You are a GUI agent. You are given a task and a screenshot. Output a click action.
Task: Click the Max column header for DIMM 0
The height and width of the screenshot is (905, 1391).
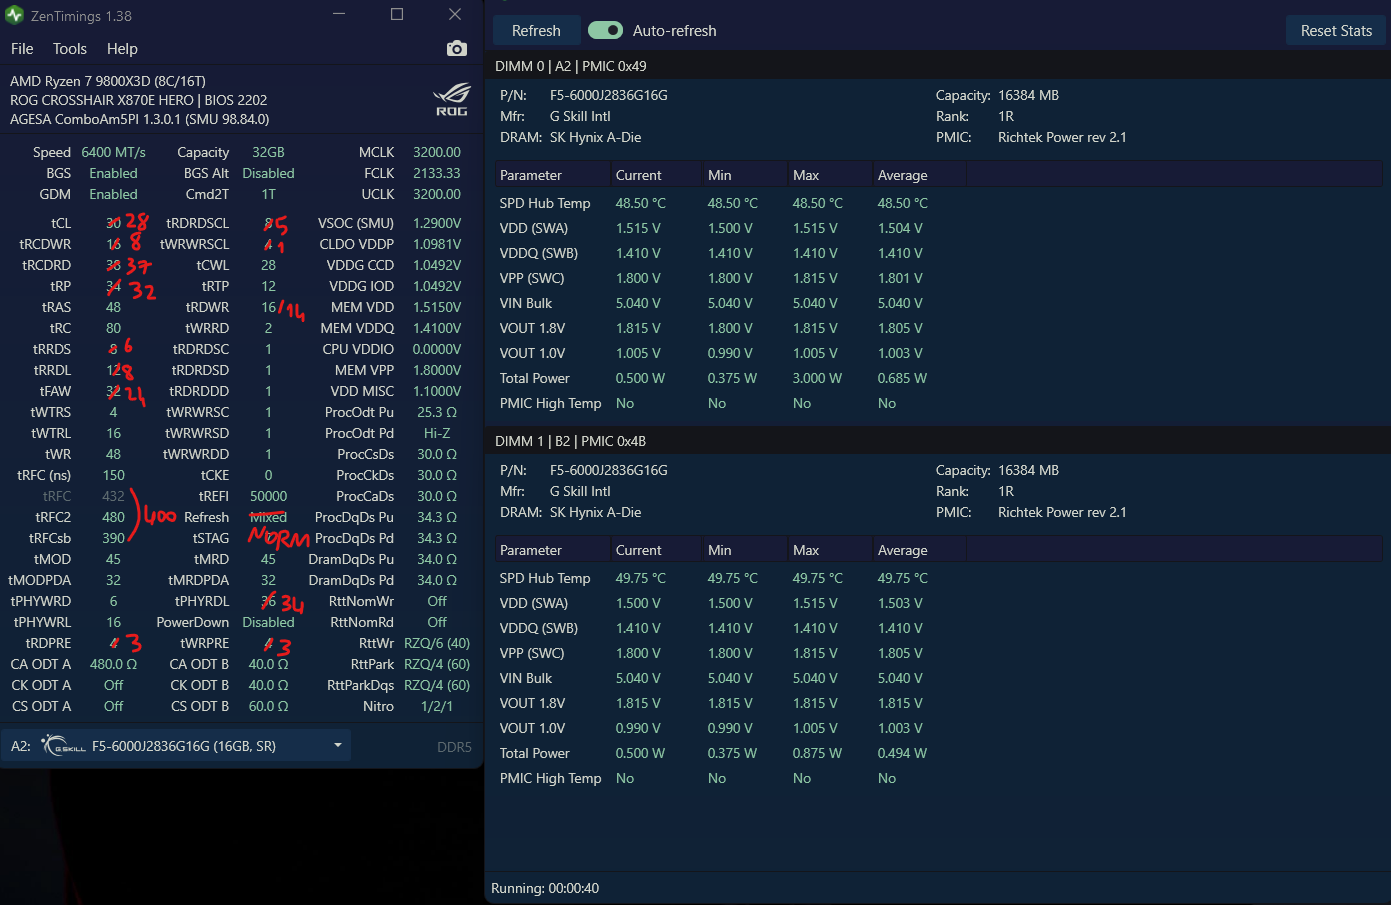[830, 175]
